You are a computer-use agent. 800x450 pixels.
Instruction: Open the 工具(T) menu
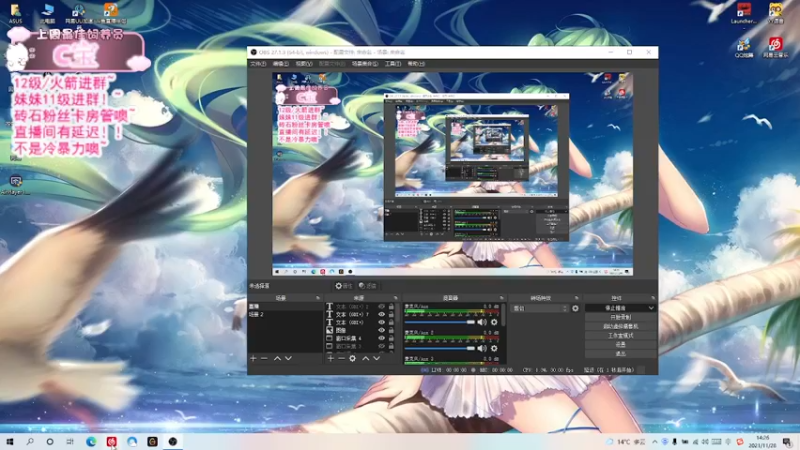(393, 64)
